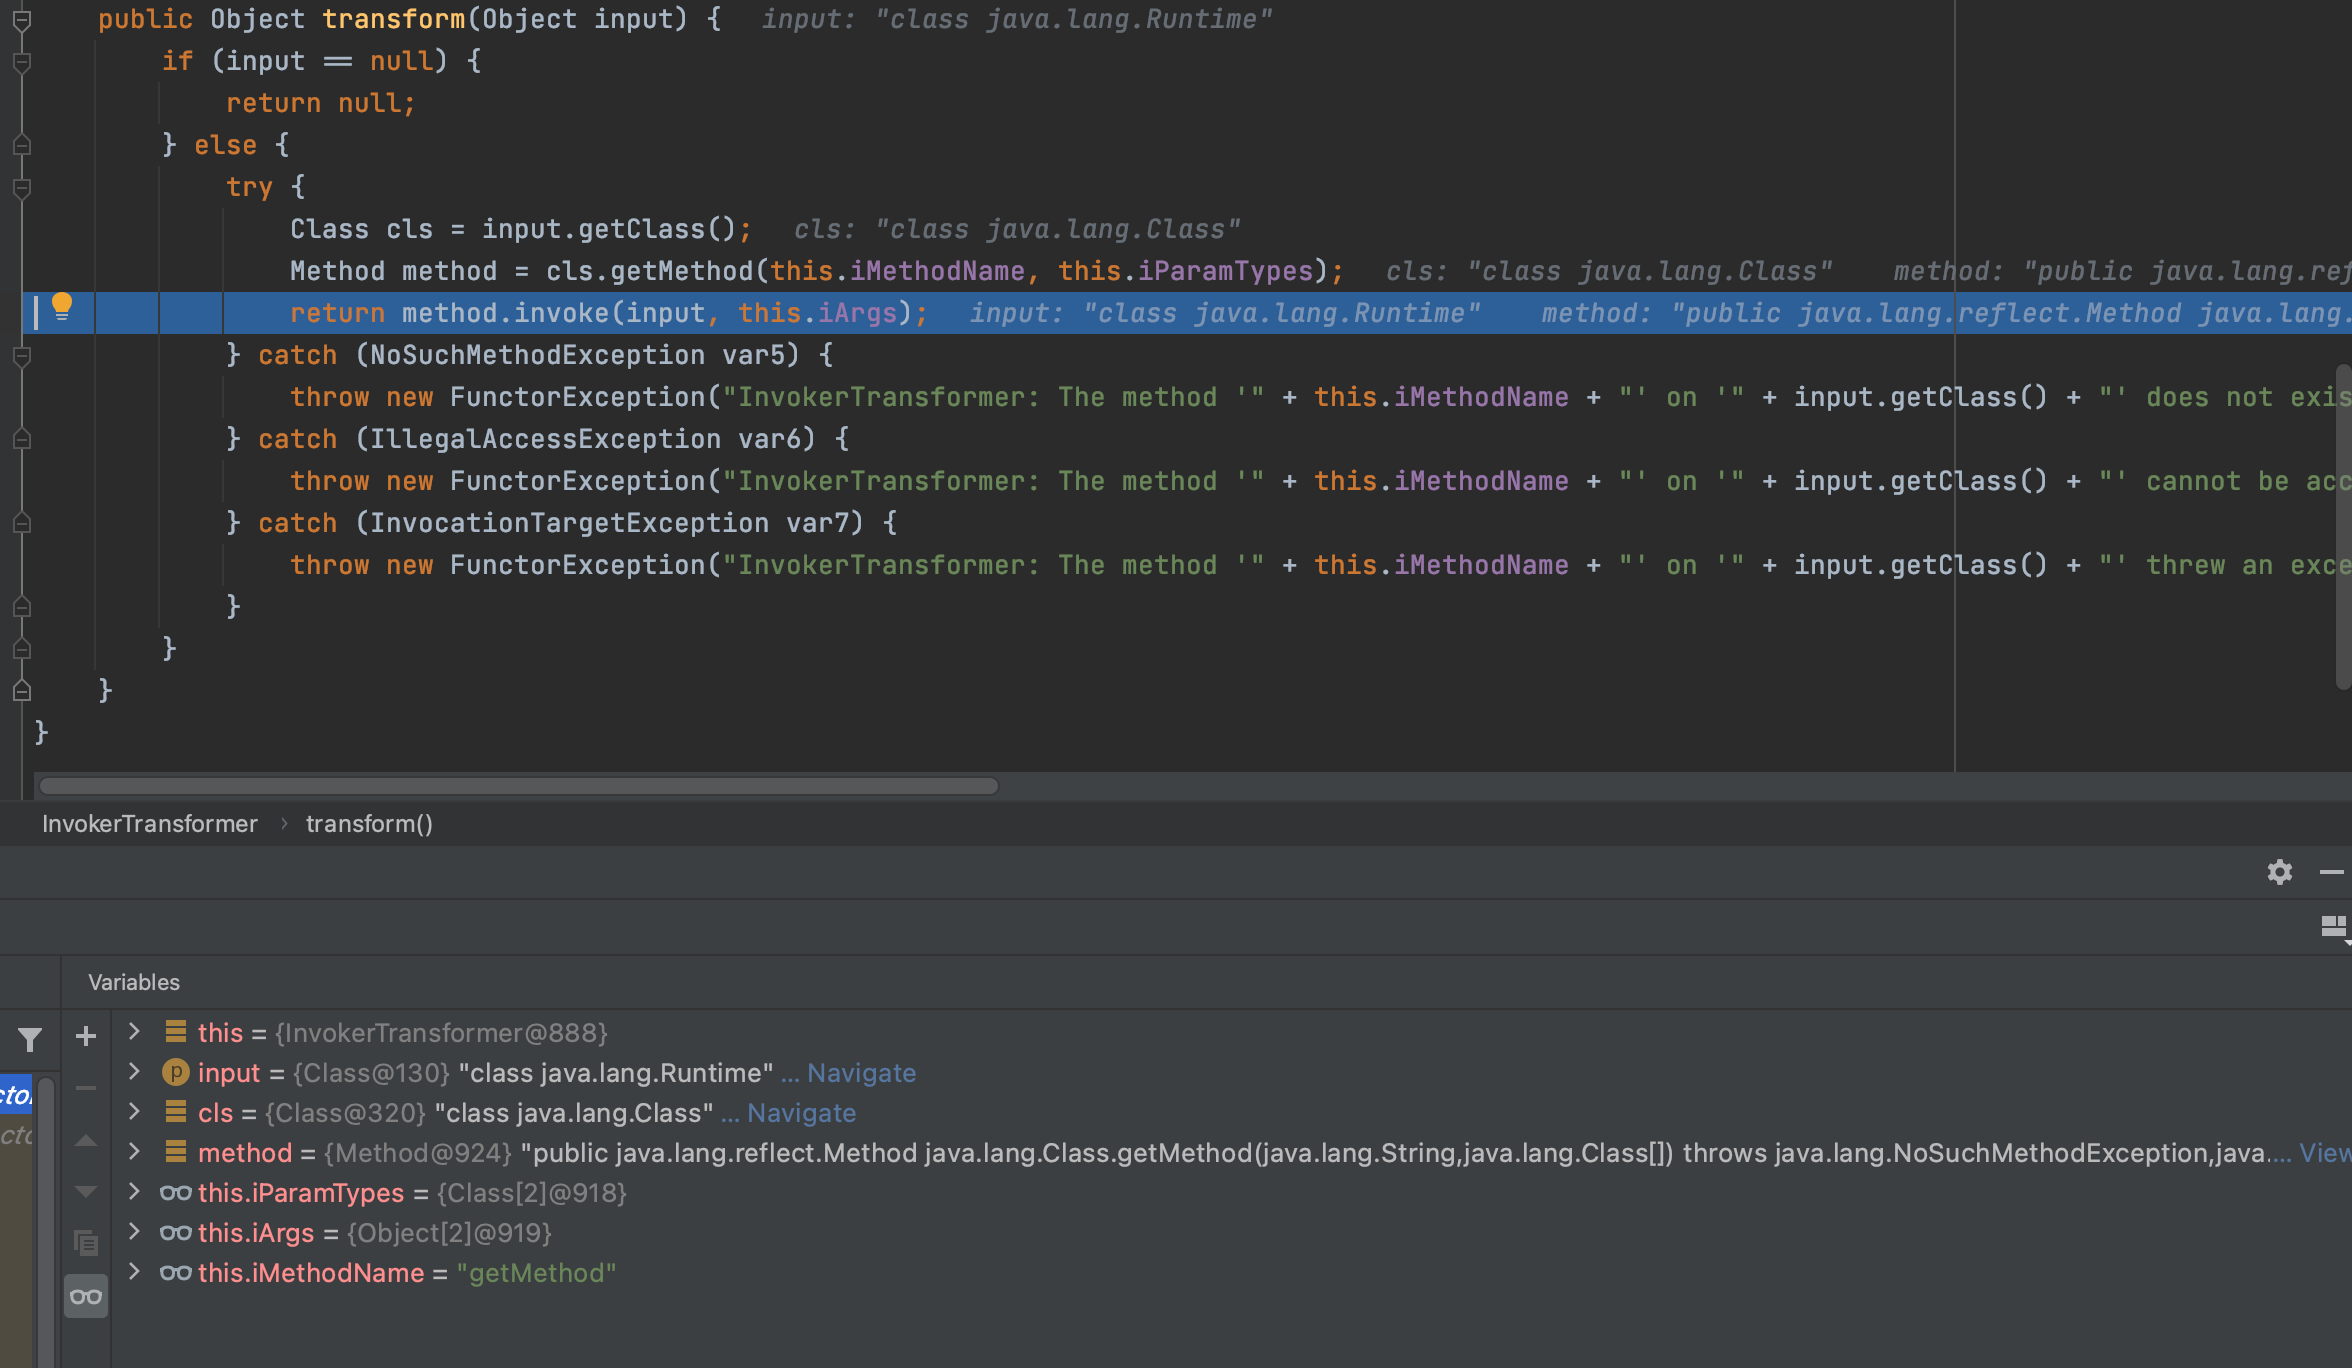Click watch glasses icon beside this.iArgs

click(x=175, y=1233)
